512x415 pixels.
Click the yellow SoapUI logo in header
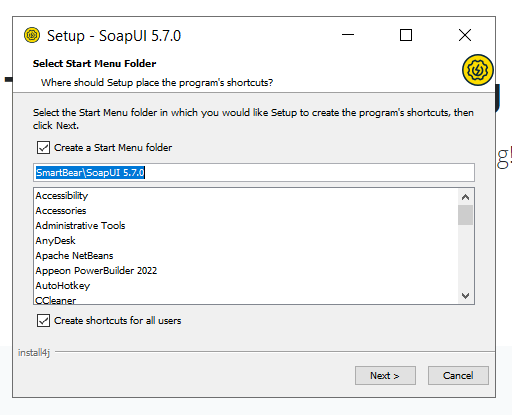click(477, 70)
